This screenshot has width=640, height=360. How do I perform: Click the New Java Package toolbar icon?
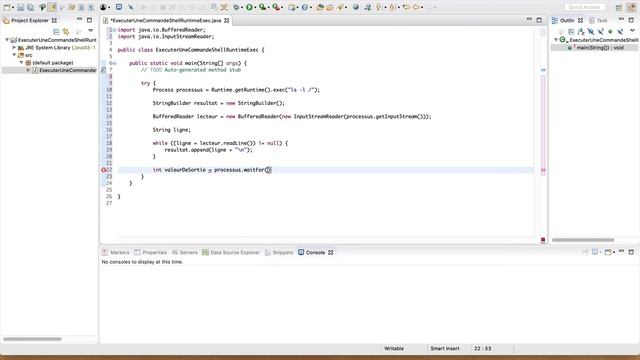tap(292, 7)
